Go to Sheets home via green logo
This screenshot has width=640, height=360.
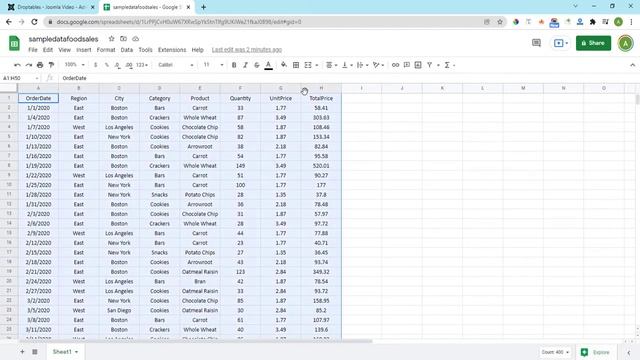14,43
